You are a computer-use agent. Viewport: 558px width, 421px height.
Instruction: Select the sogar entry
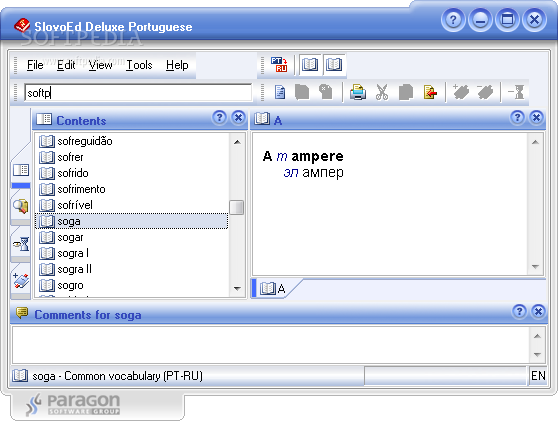click(x=131, y=237)
